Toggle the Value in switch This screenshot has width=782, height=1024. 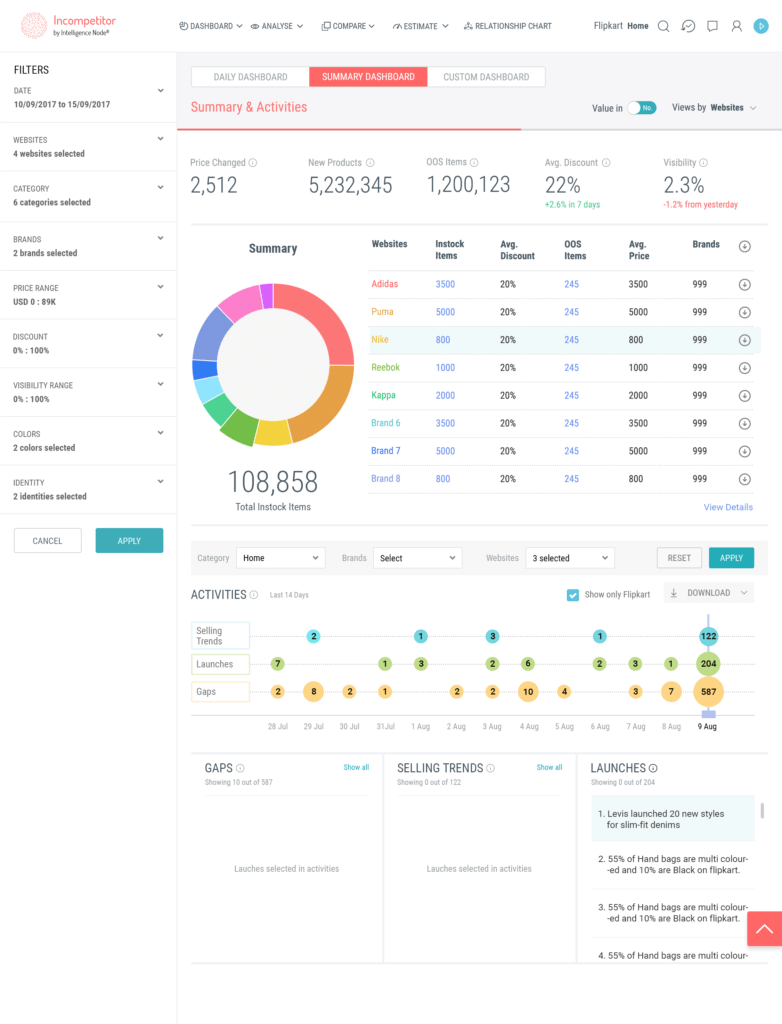[641, 108]
